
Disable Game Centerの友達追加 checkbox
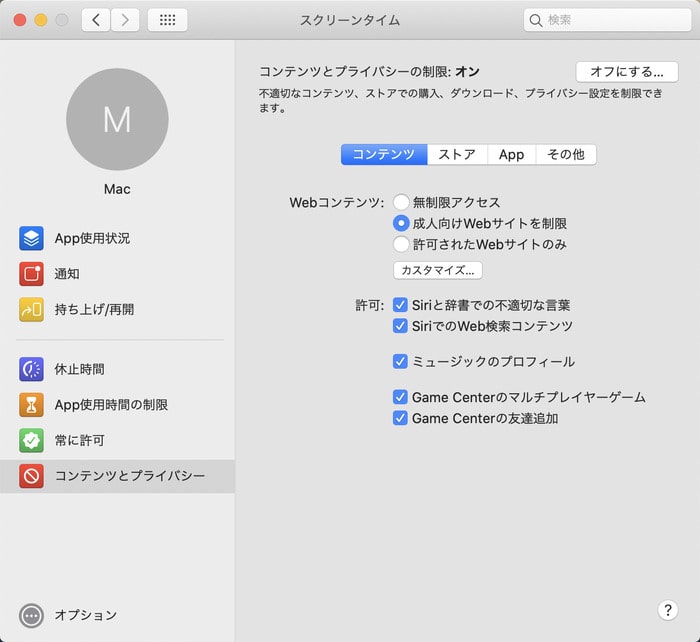coord(401,418)
